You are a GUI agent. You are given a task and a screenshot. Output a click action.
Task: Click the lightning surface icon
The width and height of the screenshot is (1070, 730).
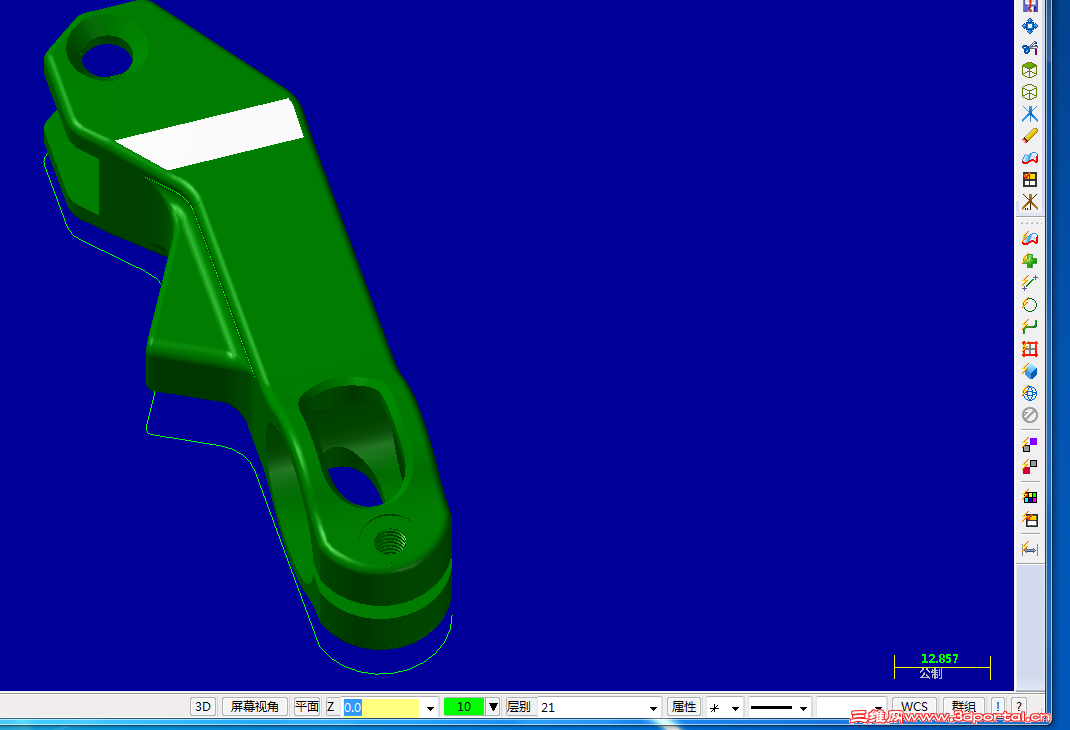(x=1030, y=238)
